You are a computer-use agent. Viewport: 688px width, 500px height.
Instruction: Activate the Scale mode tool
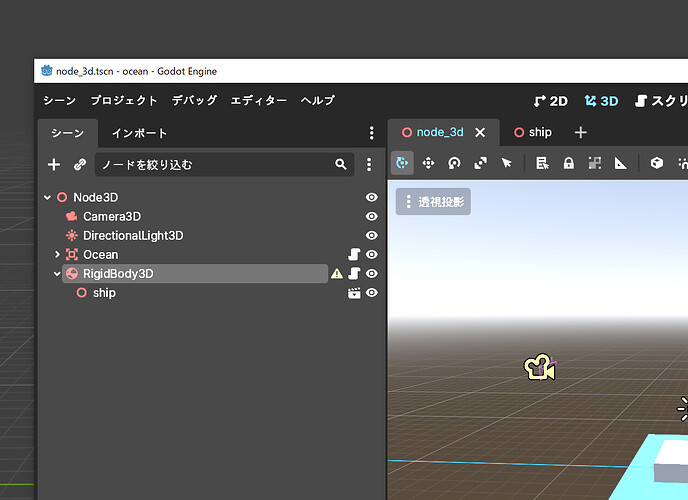[x=480, y=163]
